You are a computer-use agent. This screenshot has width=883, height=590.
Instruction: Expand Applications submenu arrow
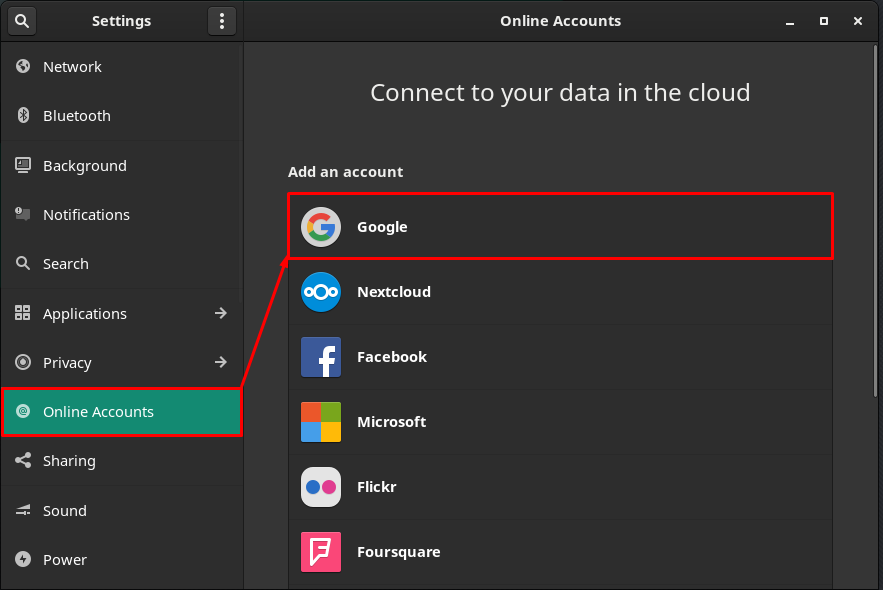221,313
